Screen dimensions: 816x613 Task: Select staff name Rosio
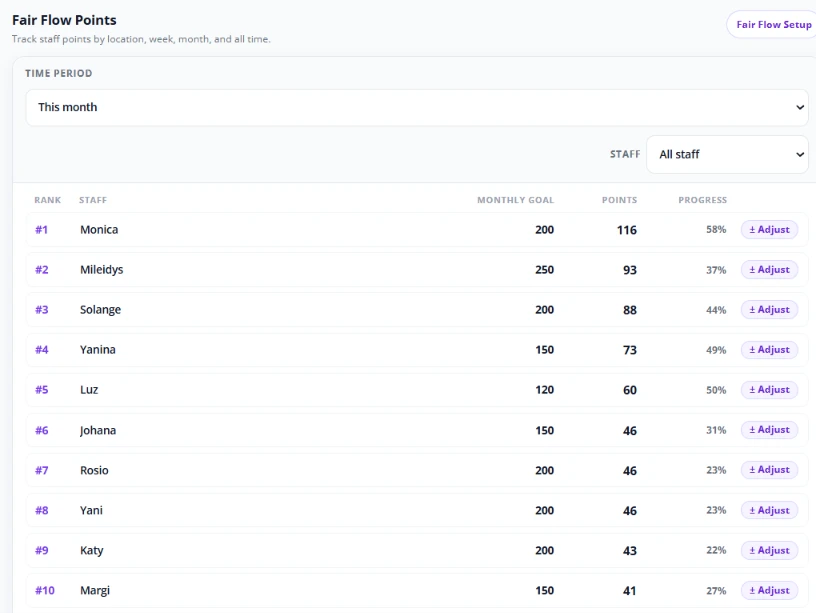pos(94,470)
